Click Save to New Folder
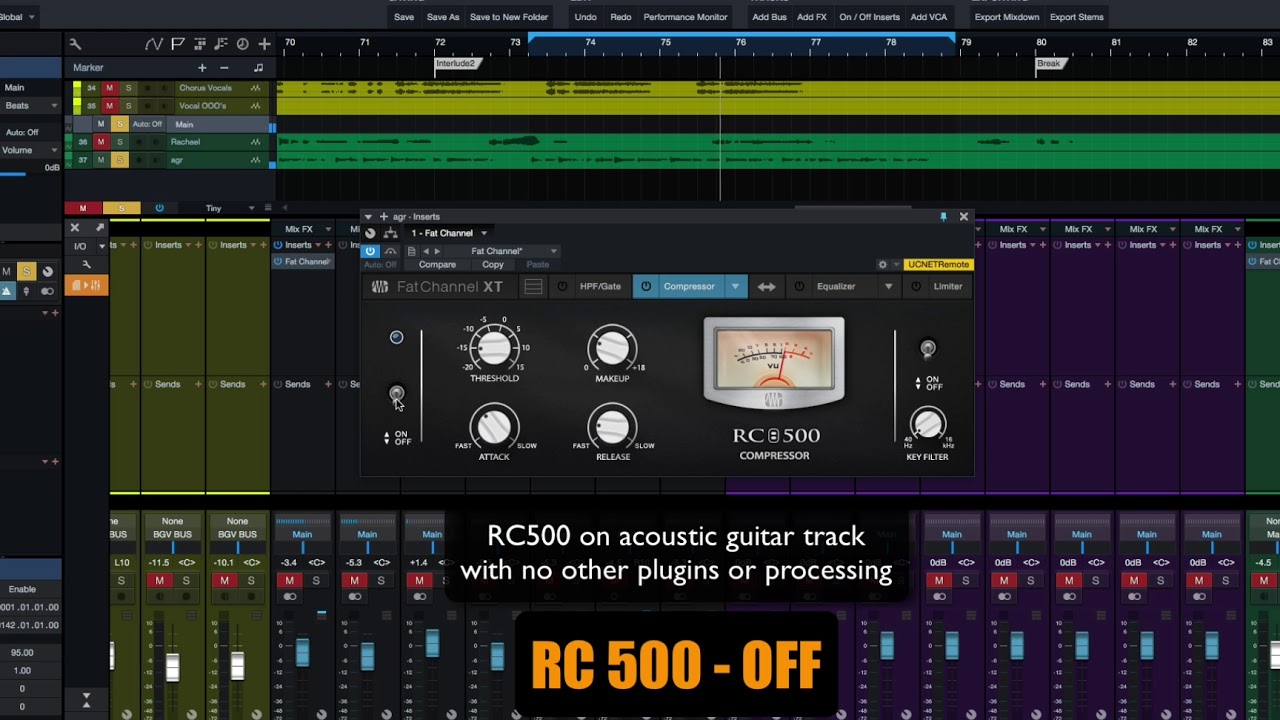Screen dimensions: 1280x720 [509, 17]
